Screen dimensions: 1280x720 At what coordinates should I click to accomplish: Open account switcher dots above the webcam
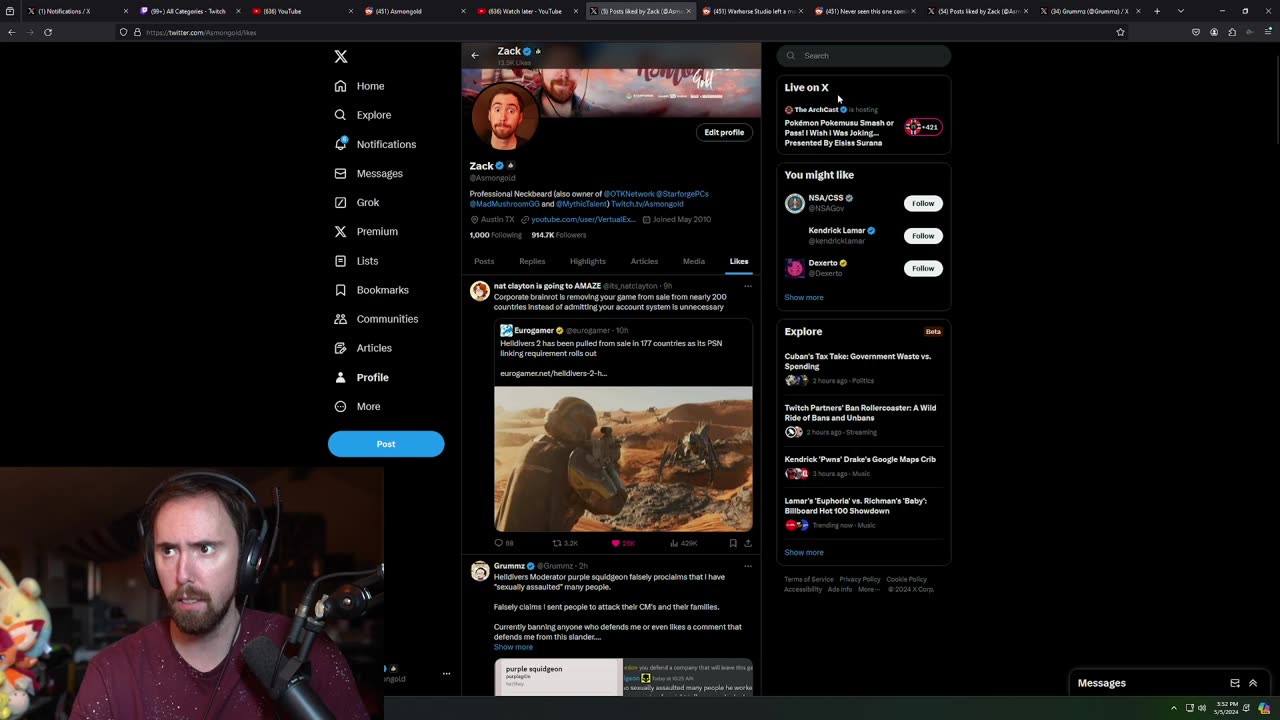(x=446, y=674)
